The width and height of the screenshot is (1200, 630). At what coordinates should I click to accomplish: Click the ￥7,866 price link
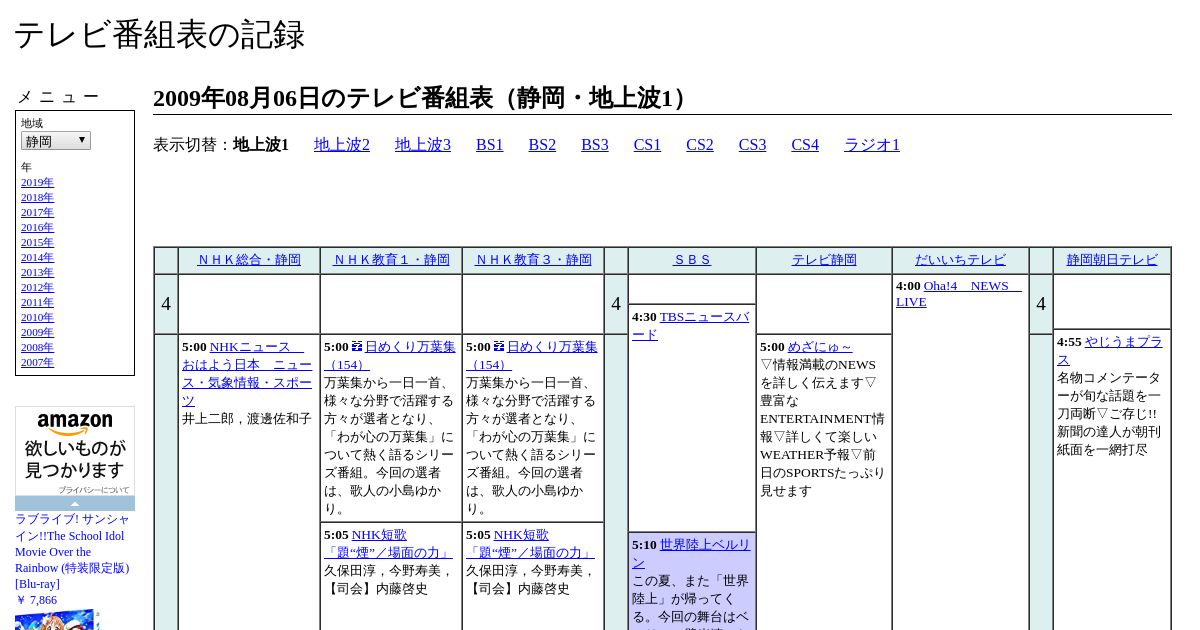click(36, 600)
